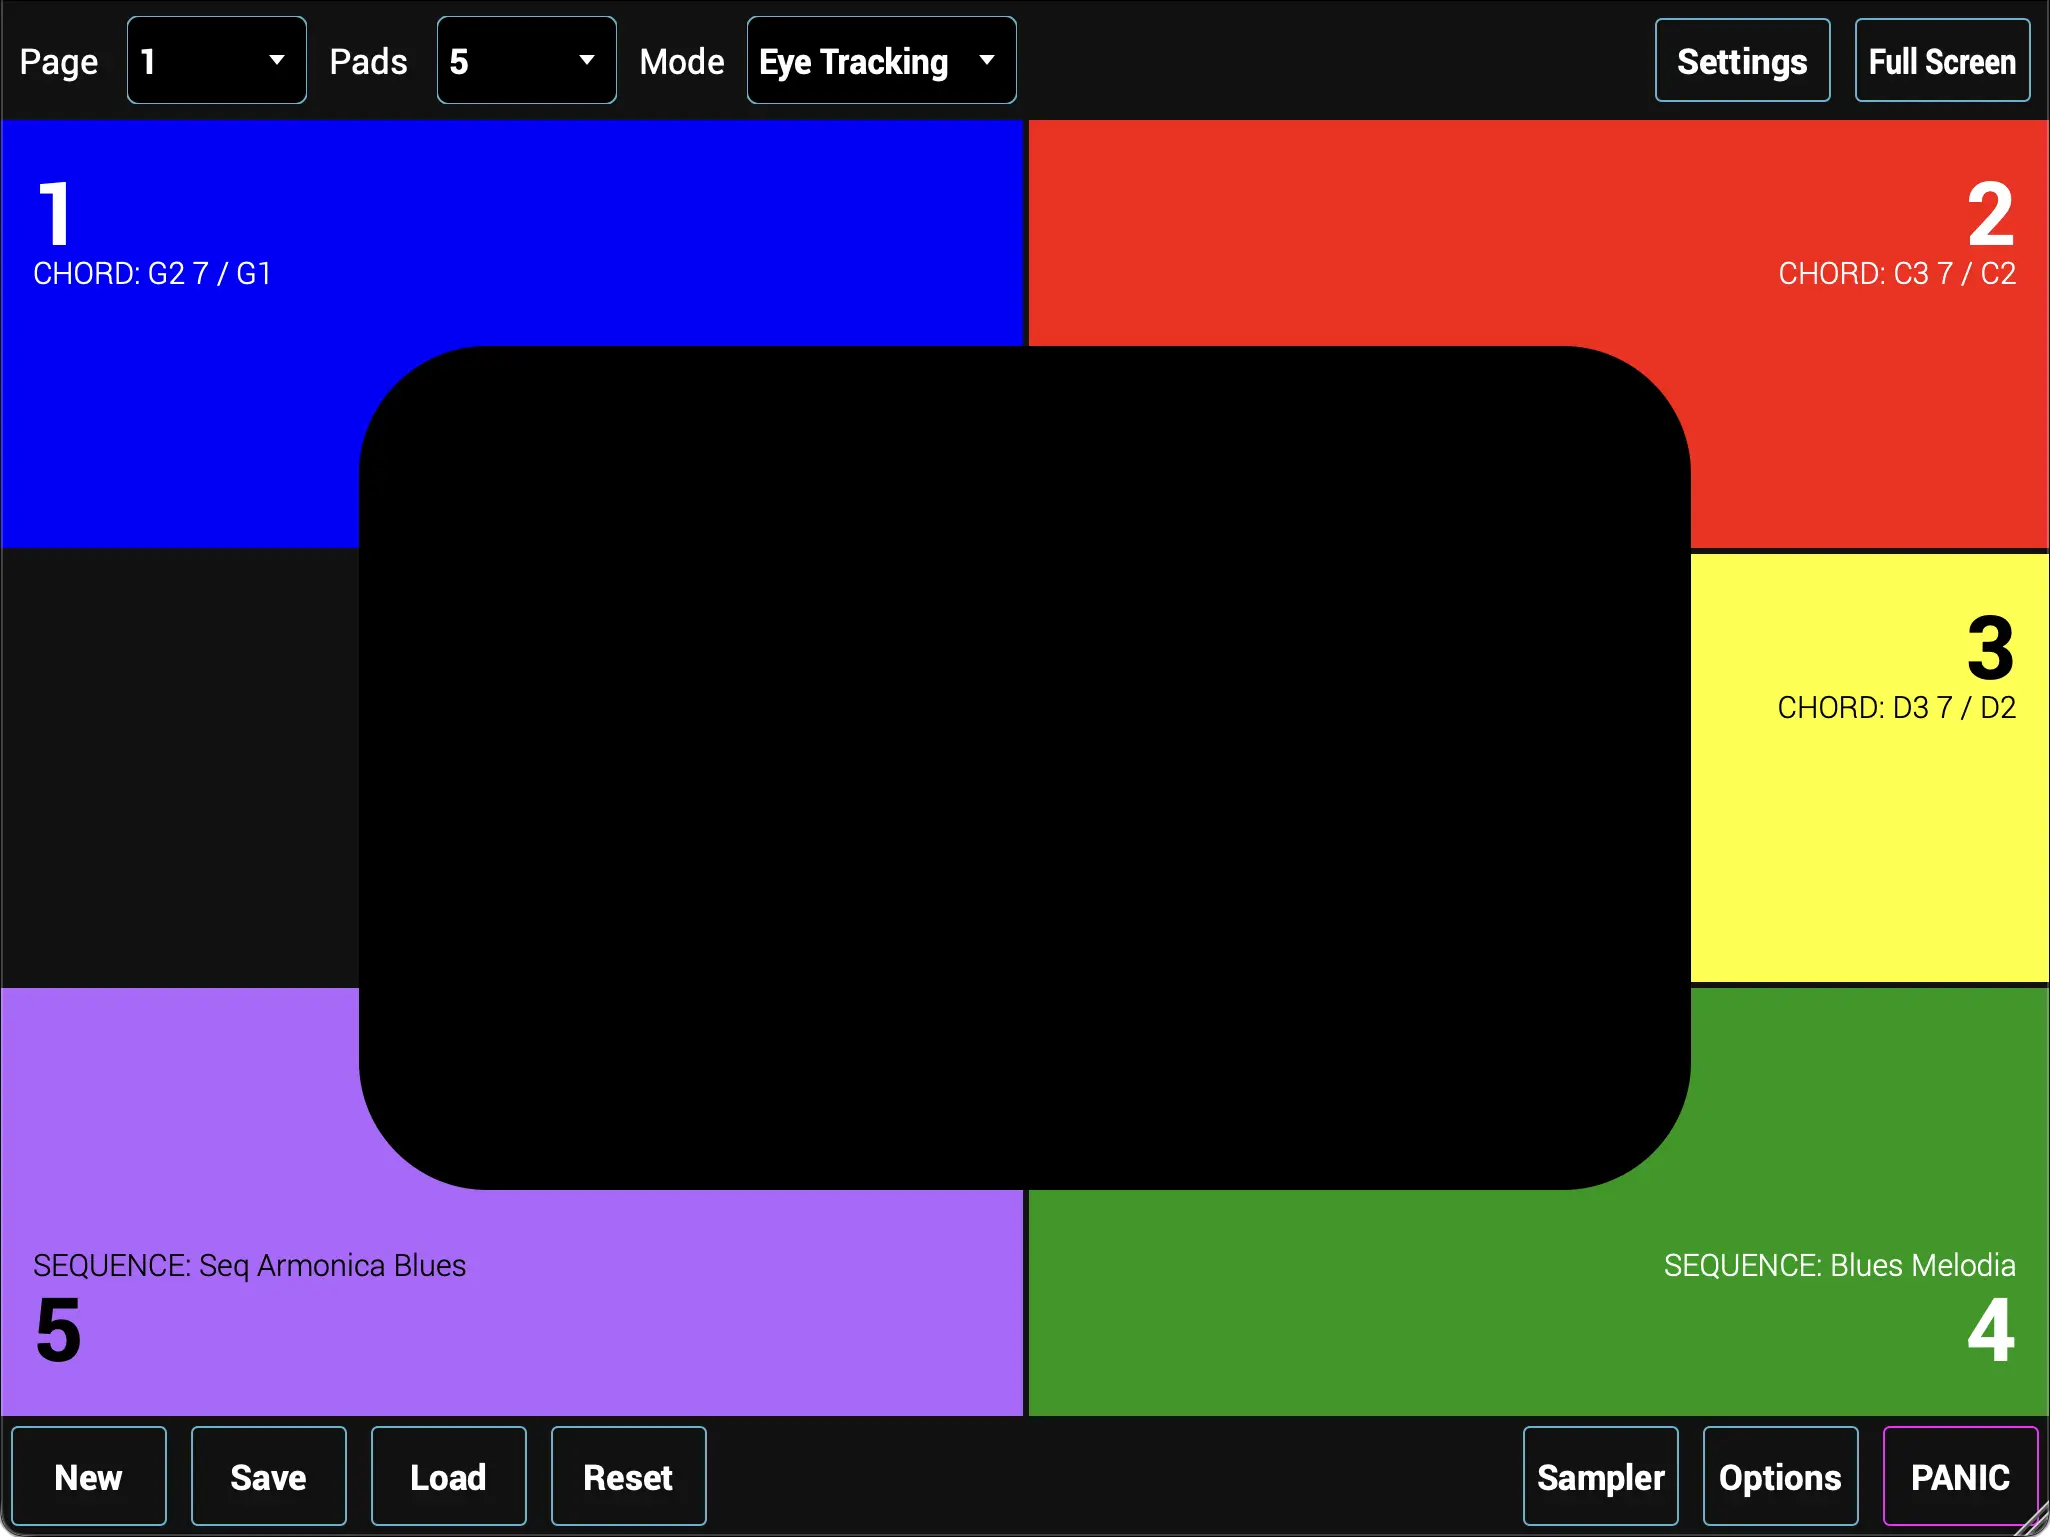Open the Sampler
The height and width of the screenshot is (1537, 2050).
pos(1599,1475)
